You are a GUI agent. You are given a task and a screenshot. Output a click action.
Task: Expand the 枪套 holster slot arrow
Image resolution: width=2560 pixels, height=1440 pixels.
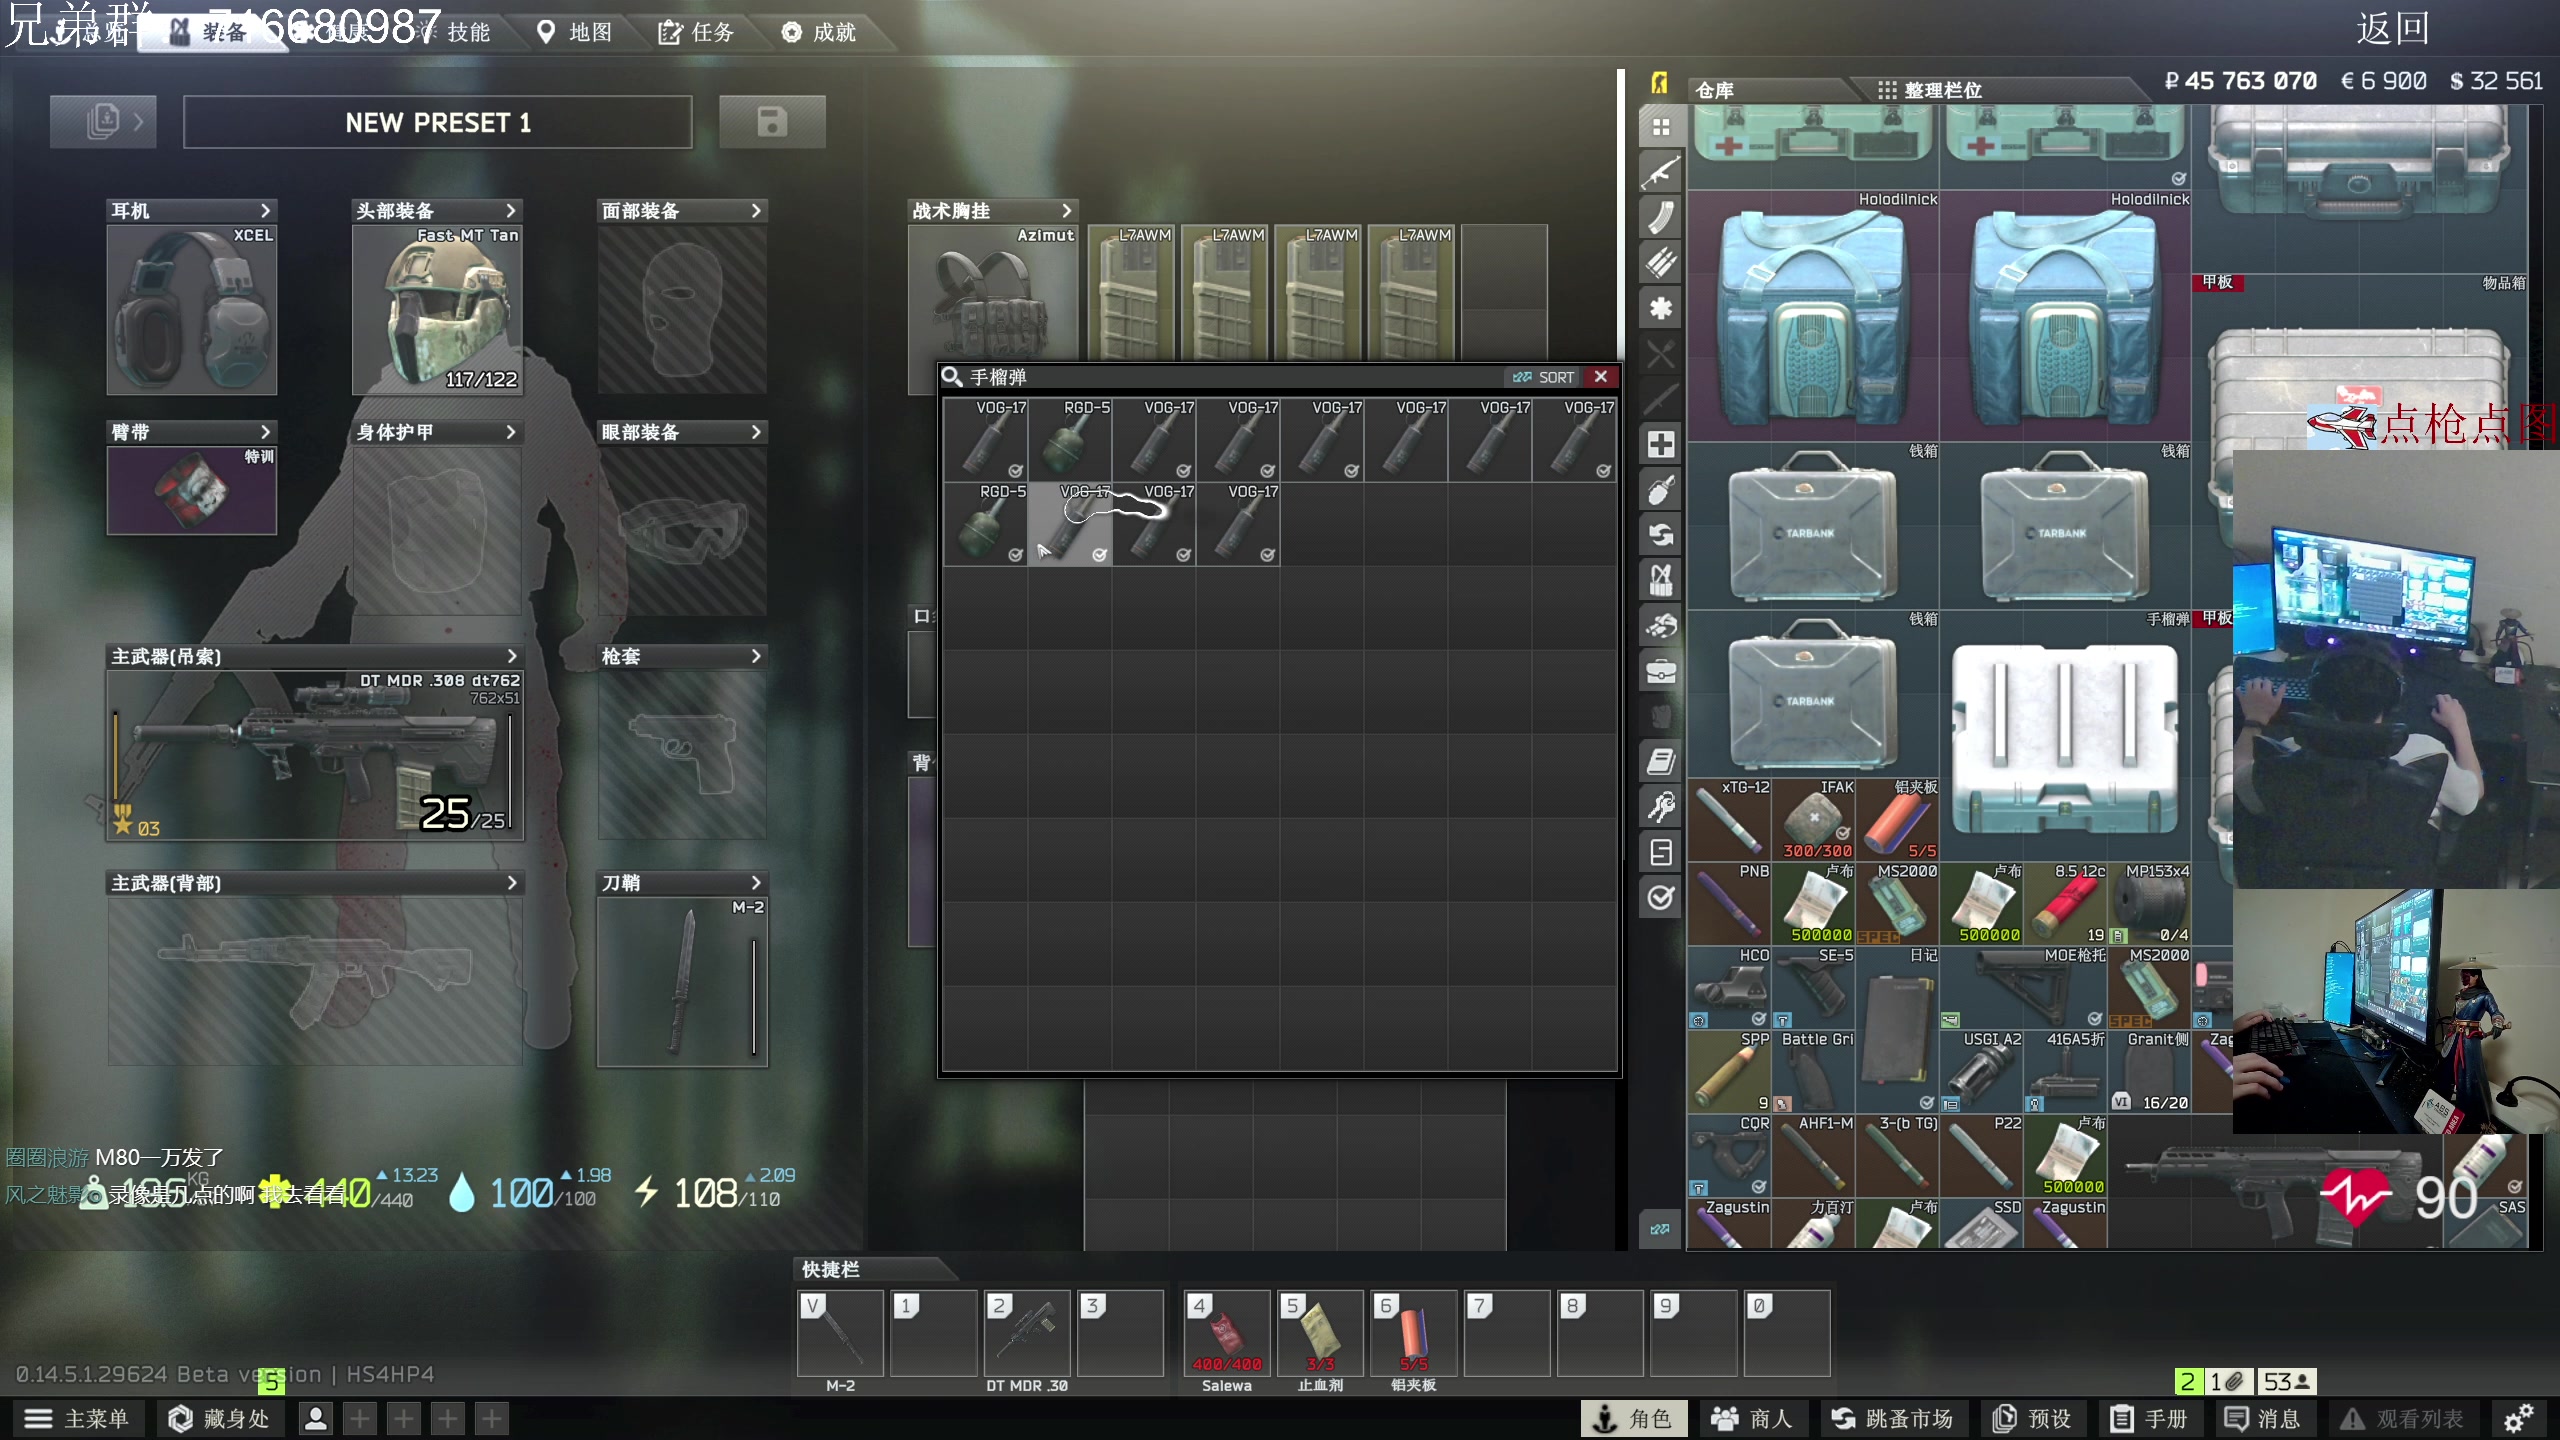point(756,656)
